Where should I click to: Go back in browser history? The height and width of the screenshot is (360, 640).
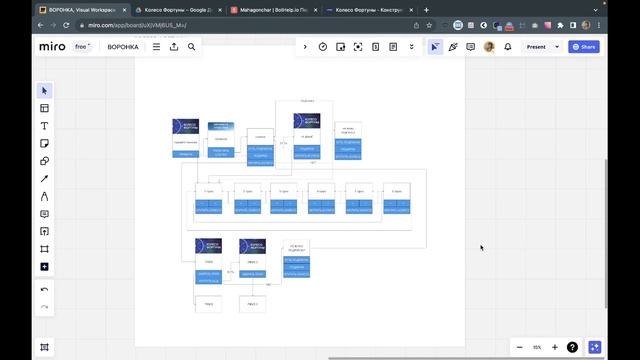(x=40, y=25)
